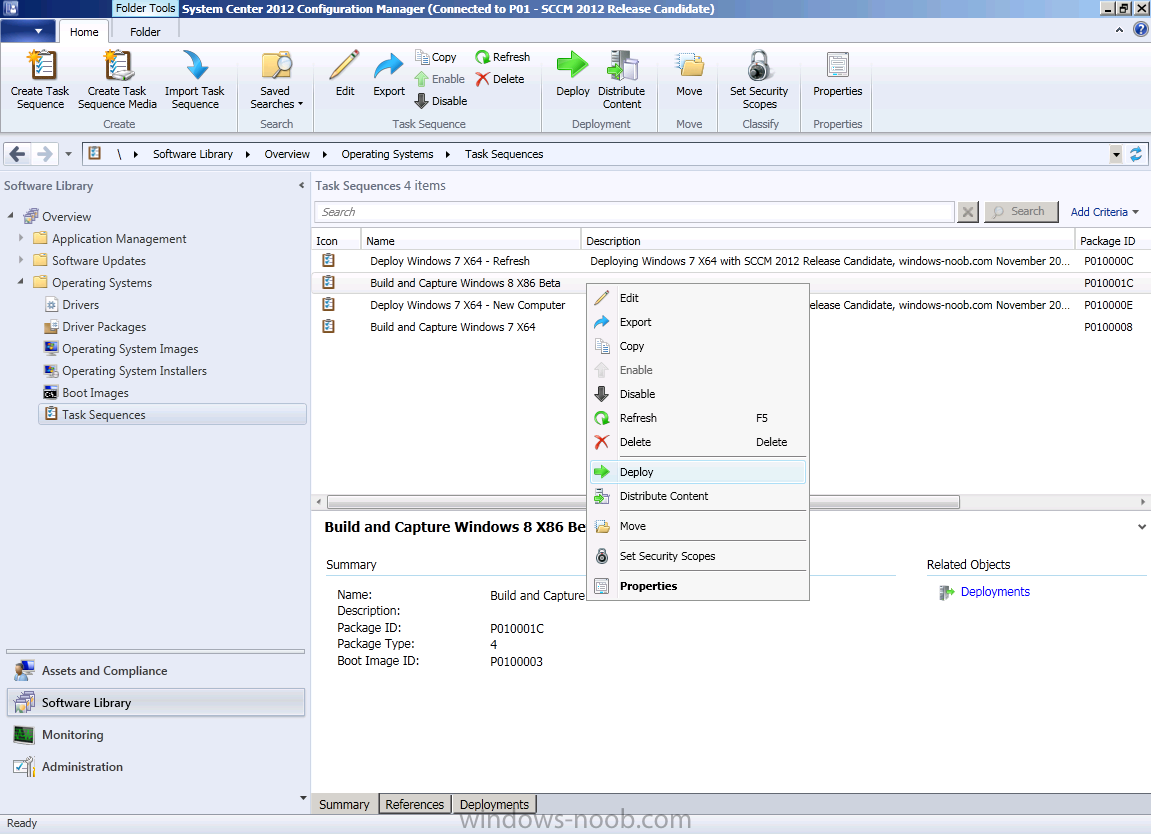1151x834 pixels.
Task: Switch to the Monitoring workspace
Action: (156, 735)
